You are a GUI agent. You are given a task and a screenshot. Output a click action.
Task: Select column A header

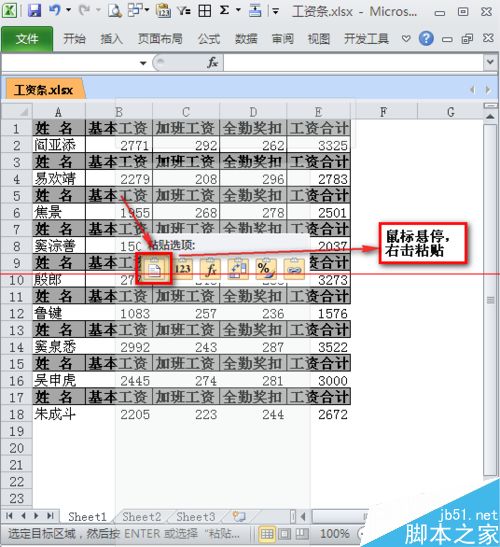(59, 112)
